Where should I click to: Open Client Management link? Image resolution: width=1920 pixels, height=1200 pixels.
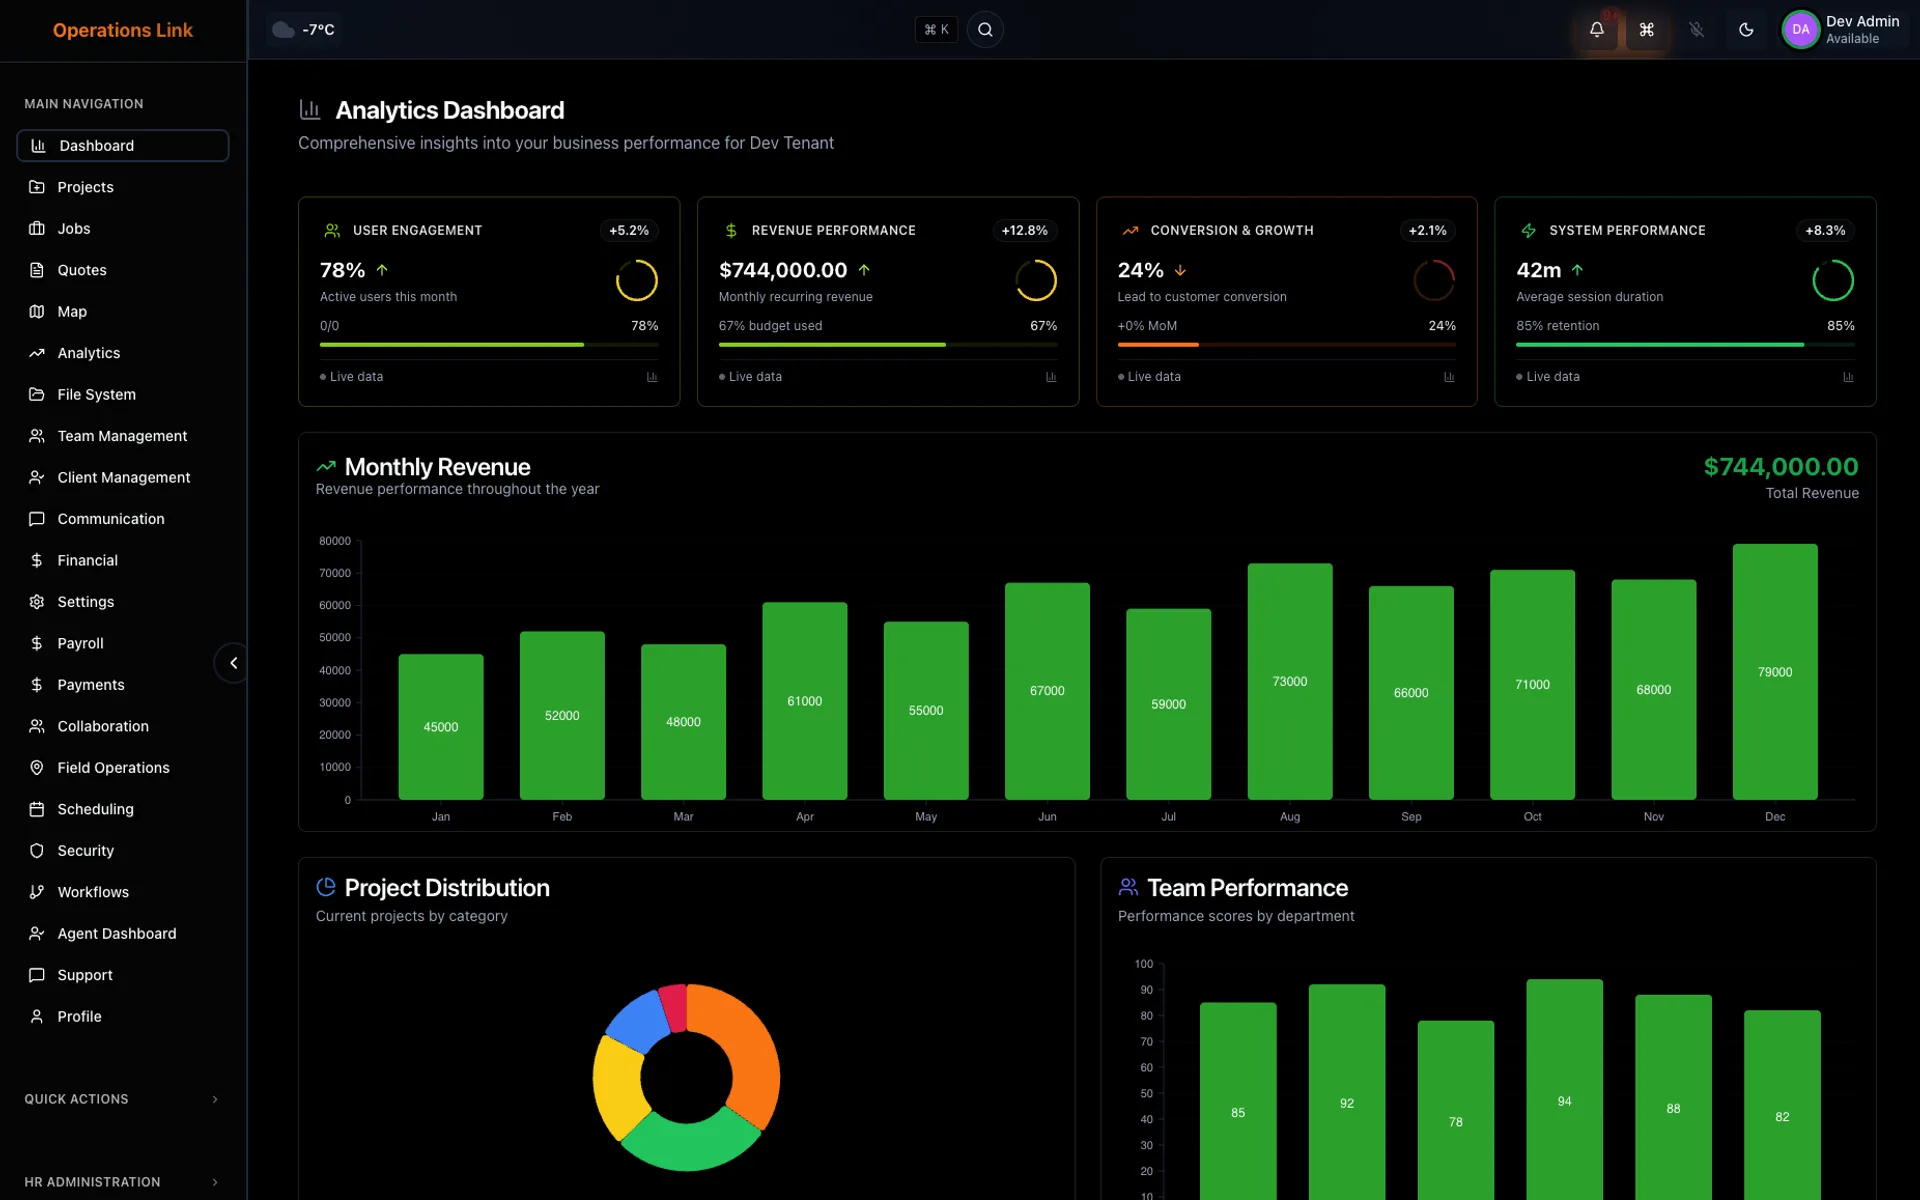coord(122,477)
